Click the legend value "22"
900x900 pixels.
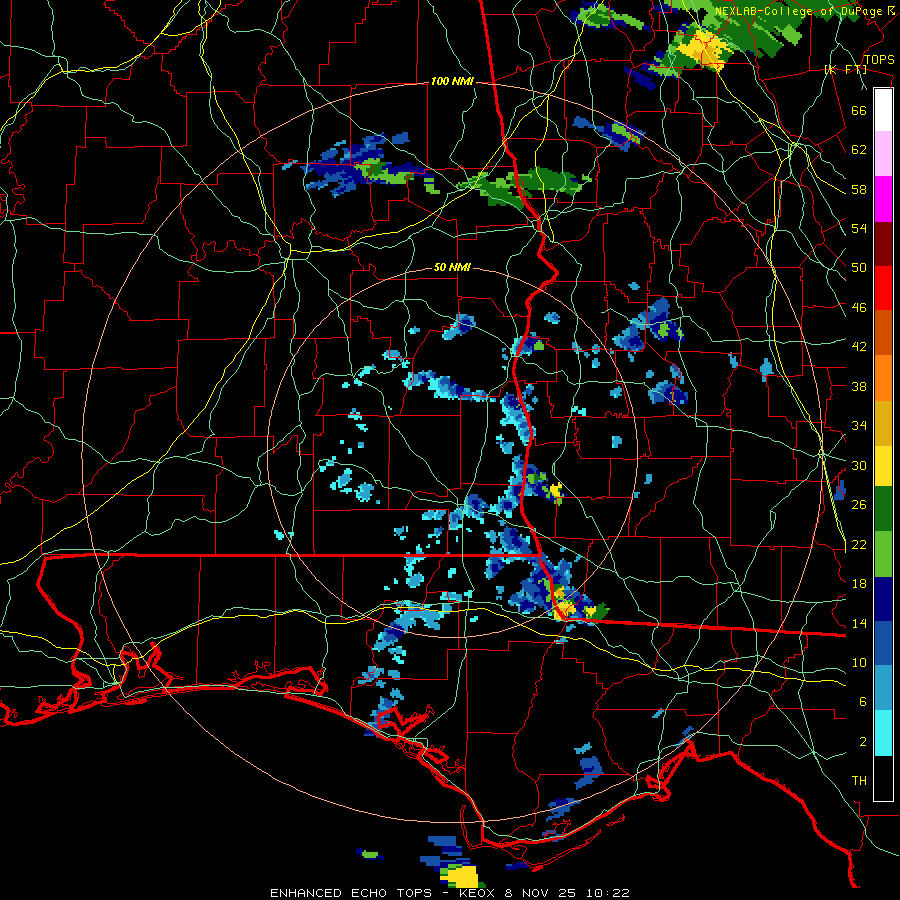[859, 544]
